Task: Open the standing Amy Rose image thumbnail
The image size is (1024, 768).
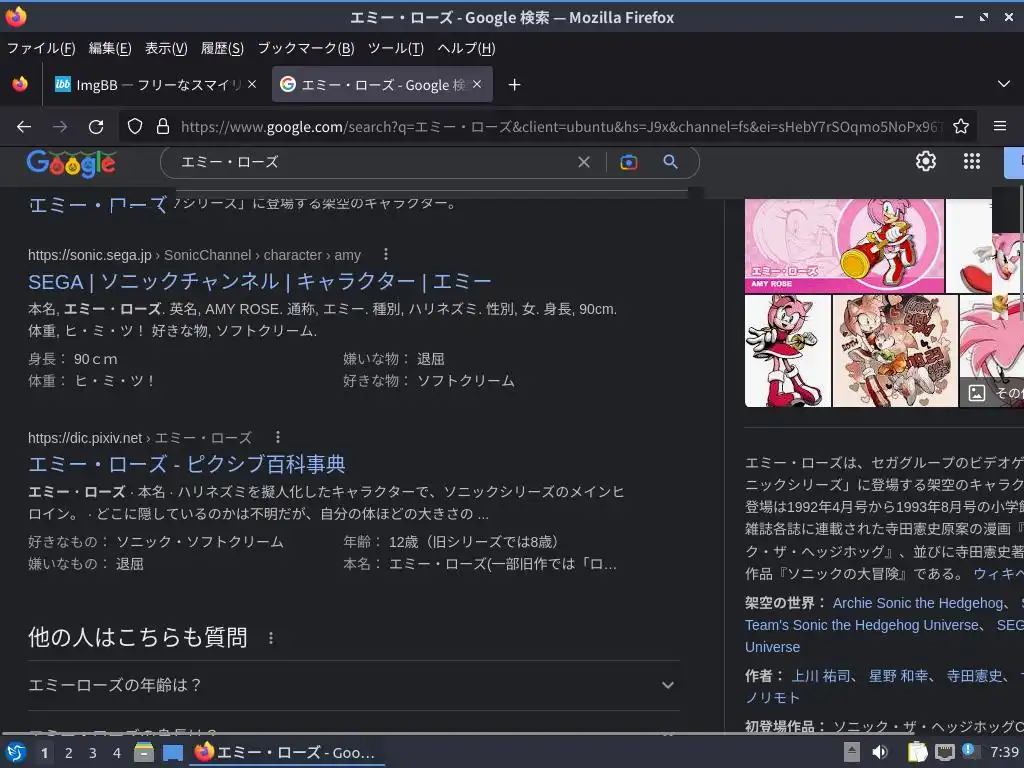Action: 788,351
